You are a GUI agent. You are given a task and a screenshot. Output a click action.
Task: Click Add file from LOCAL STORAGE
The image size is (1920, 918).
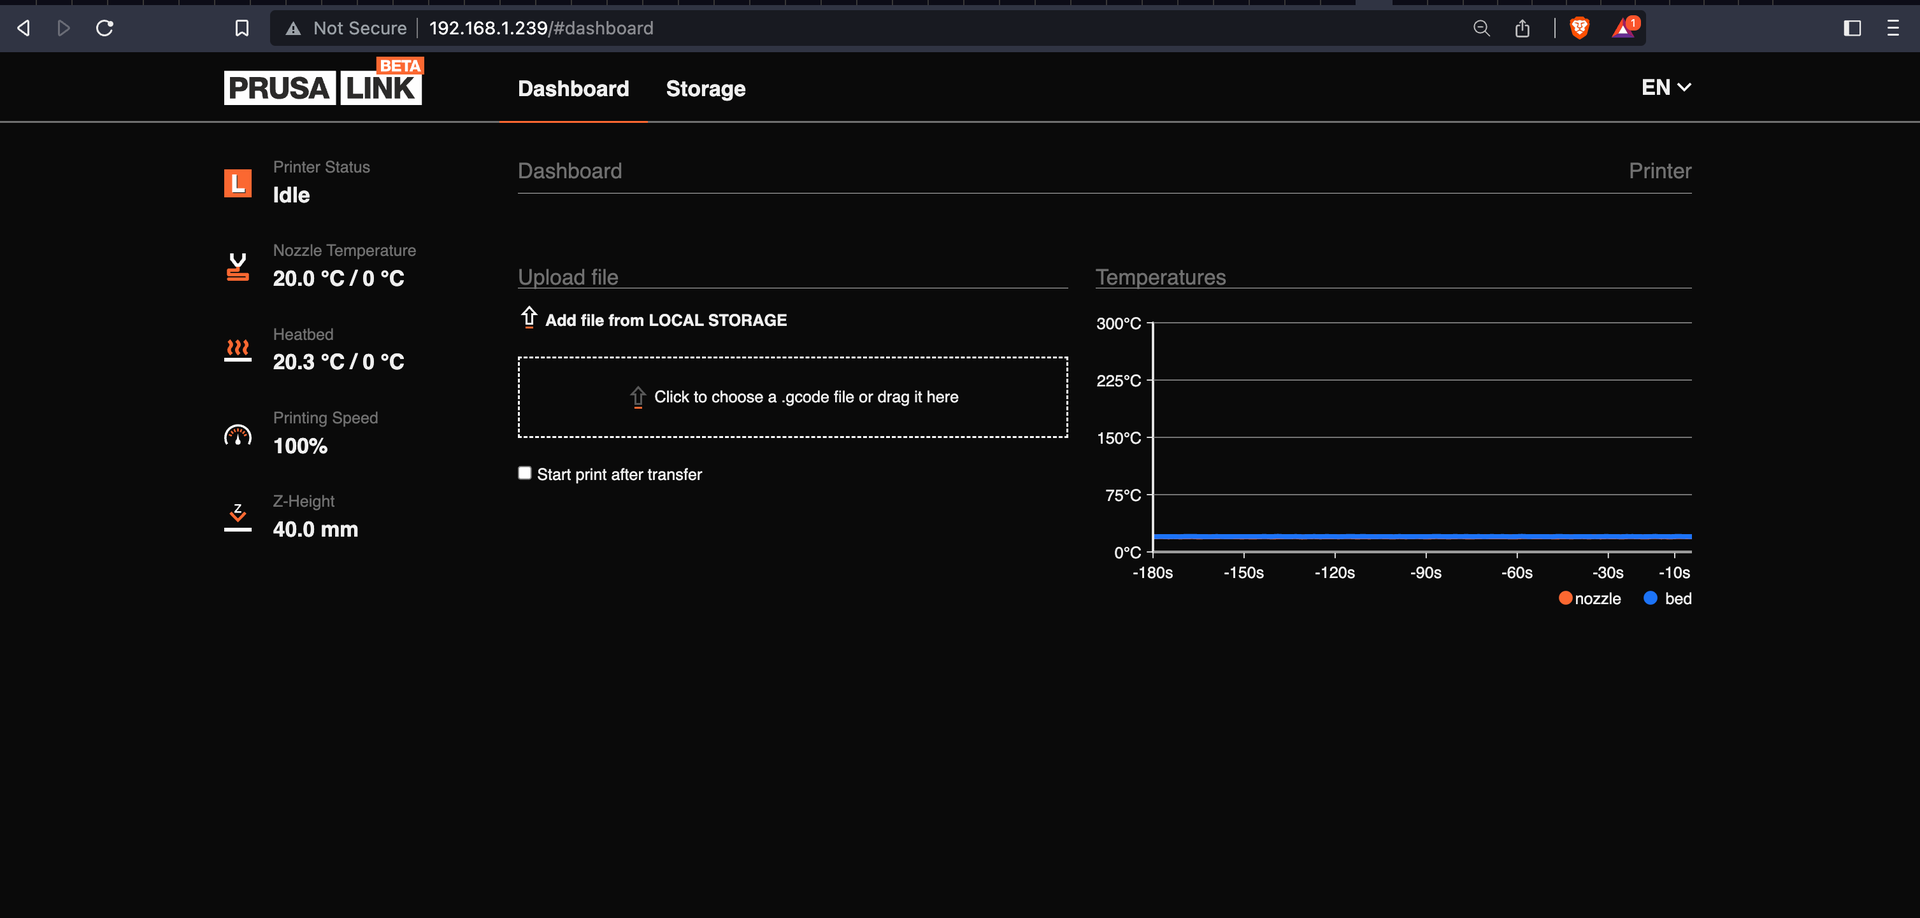click(x=666, y=320)
